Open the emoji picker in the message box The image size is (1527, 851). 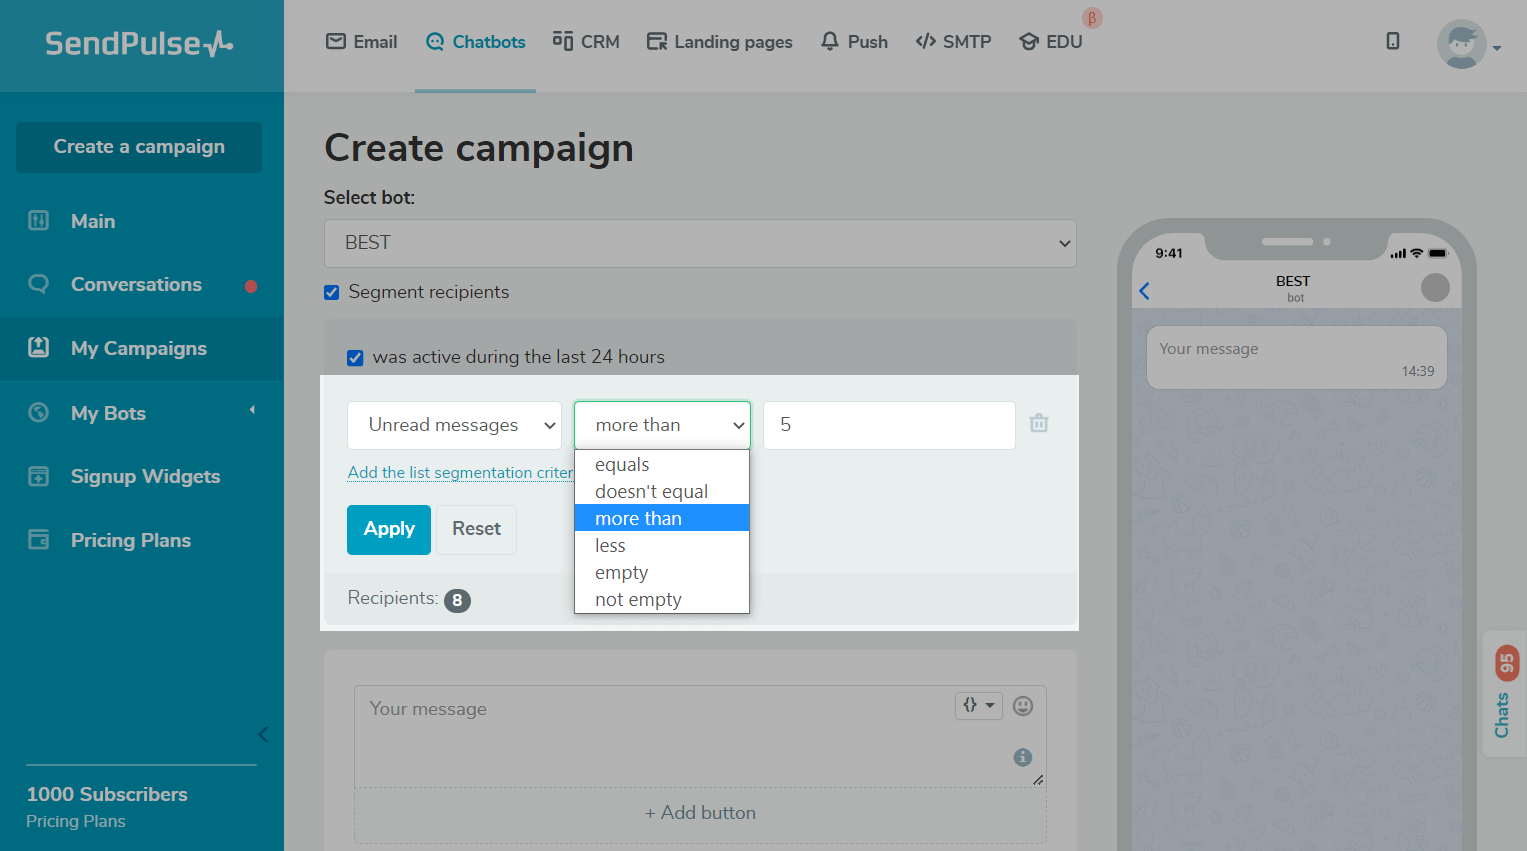click(x=1022, y=706)
